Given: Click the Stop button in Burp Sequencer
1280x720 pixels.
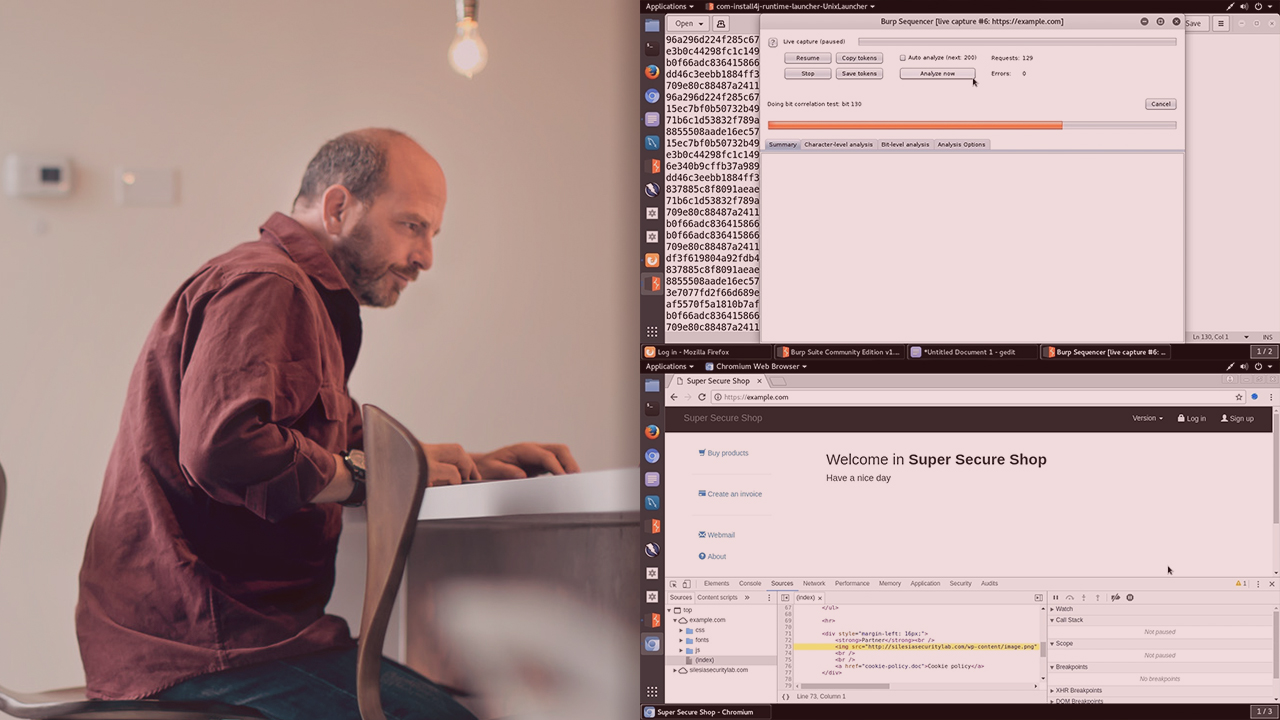Looking at the screenshot, I should [x=807, y=73].
